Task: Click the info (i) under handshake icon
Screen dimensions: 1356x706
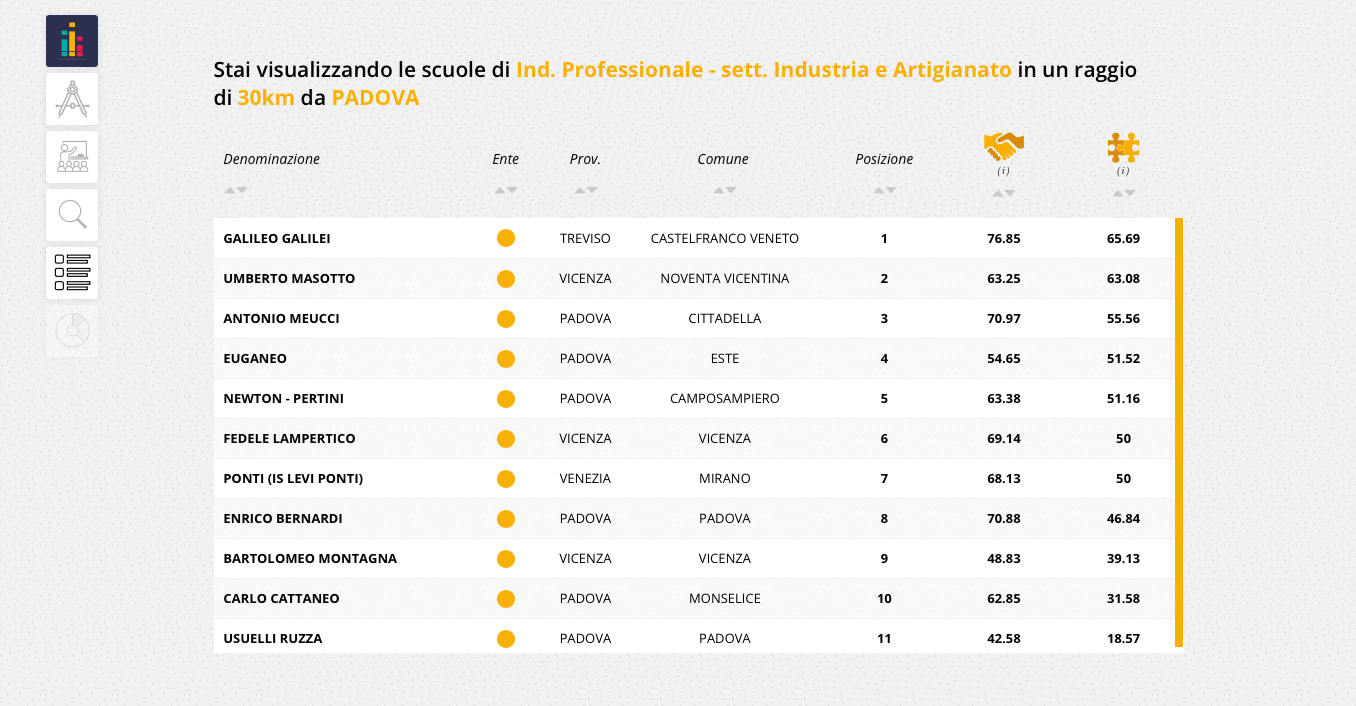Action: coord(1004,171)
